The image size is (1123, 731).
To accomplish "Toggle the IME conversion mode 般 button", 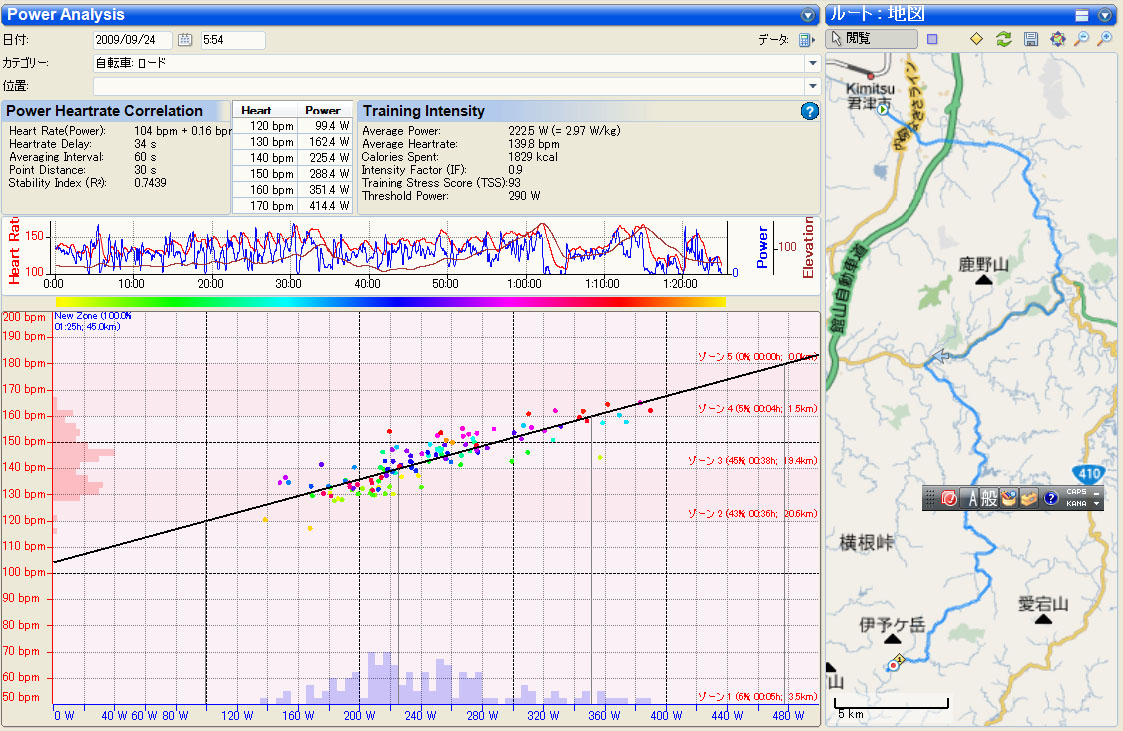I will point(989,498).
